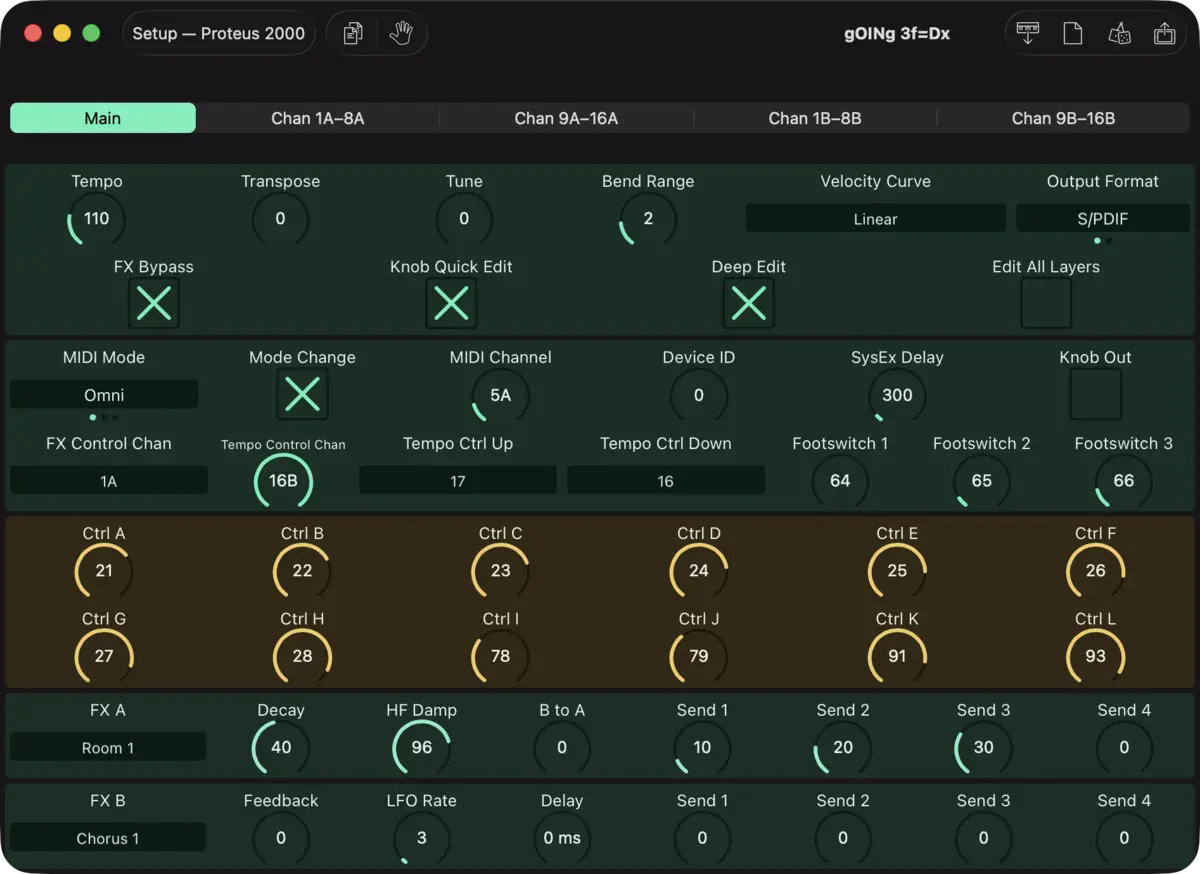Click the Device ID knob
This screenshot has height=874, width=1200.
(x=699, y=395)
